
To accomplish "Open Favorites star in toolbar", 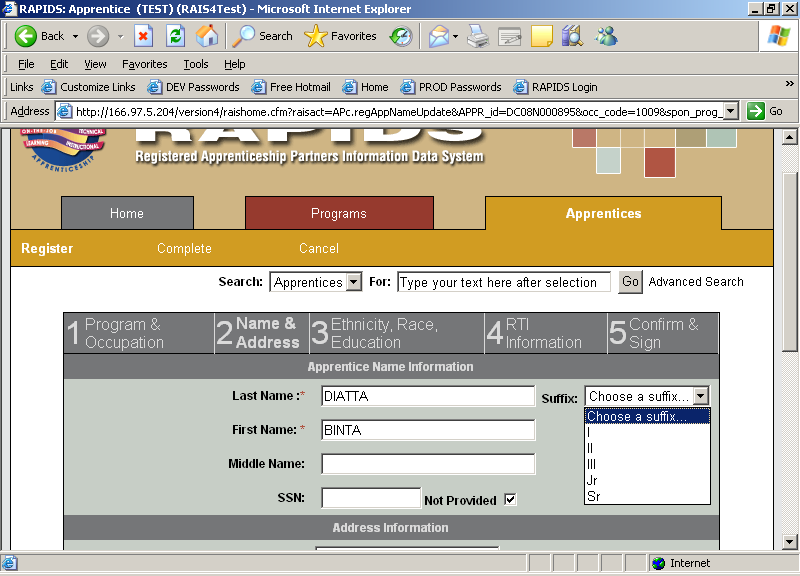I will 340,36.
